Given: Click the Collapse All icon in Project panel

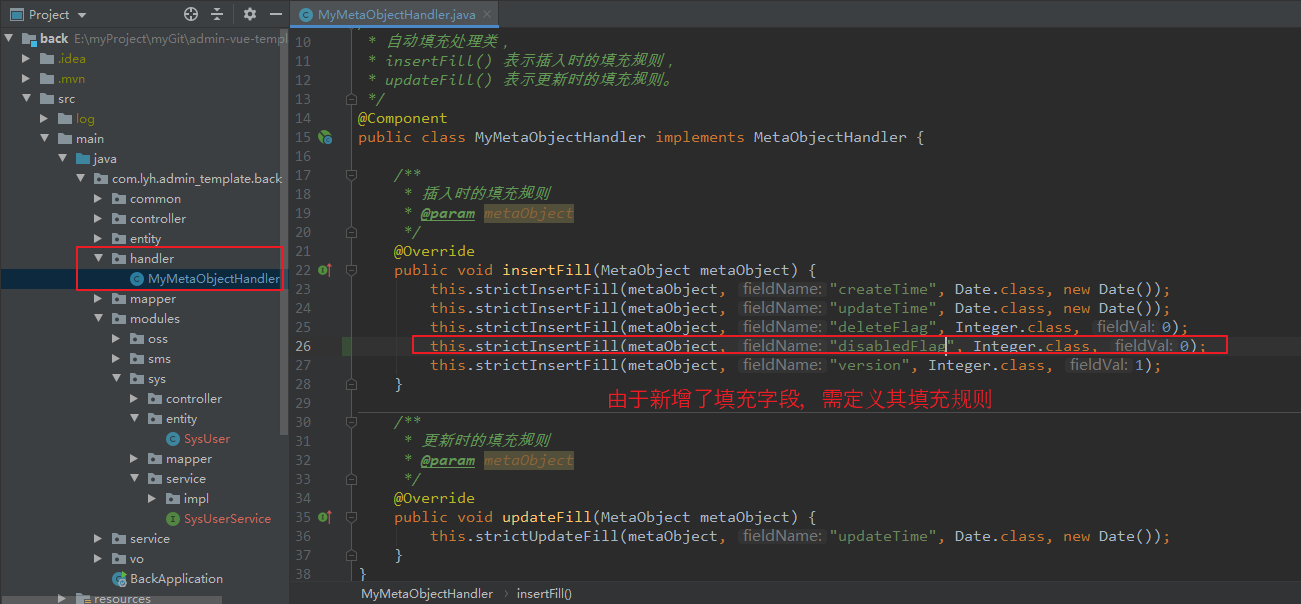Looking at the screenshot, I should click(x=217, y=14).
